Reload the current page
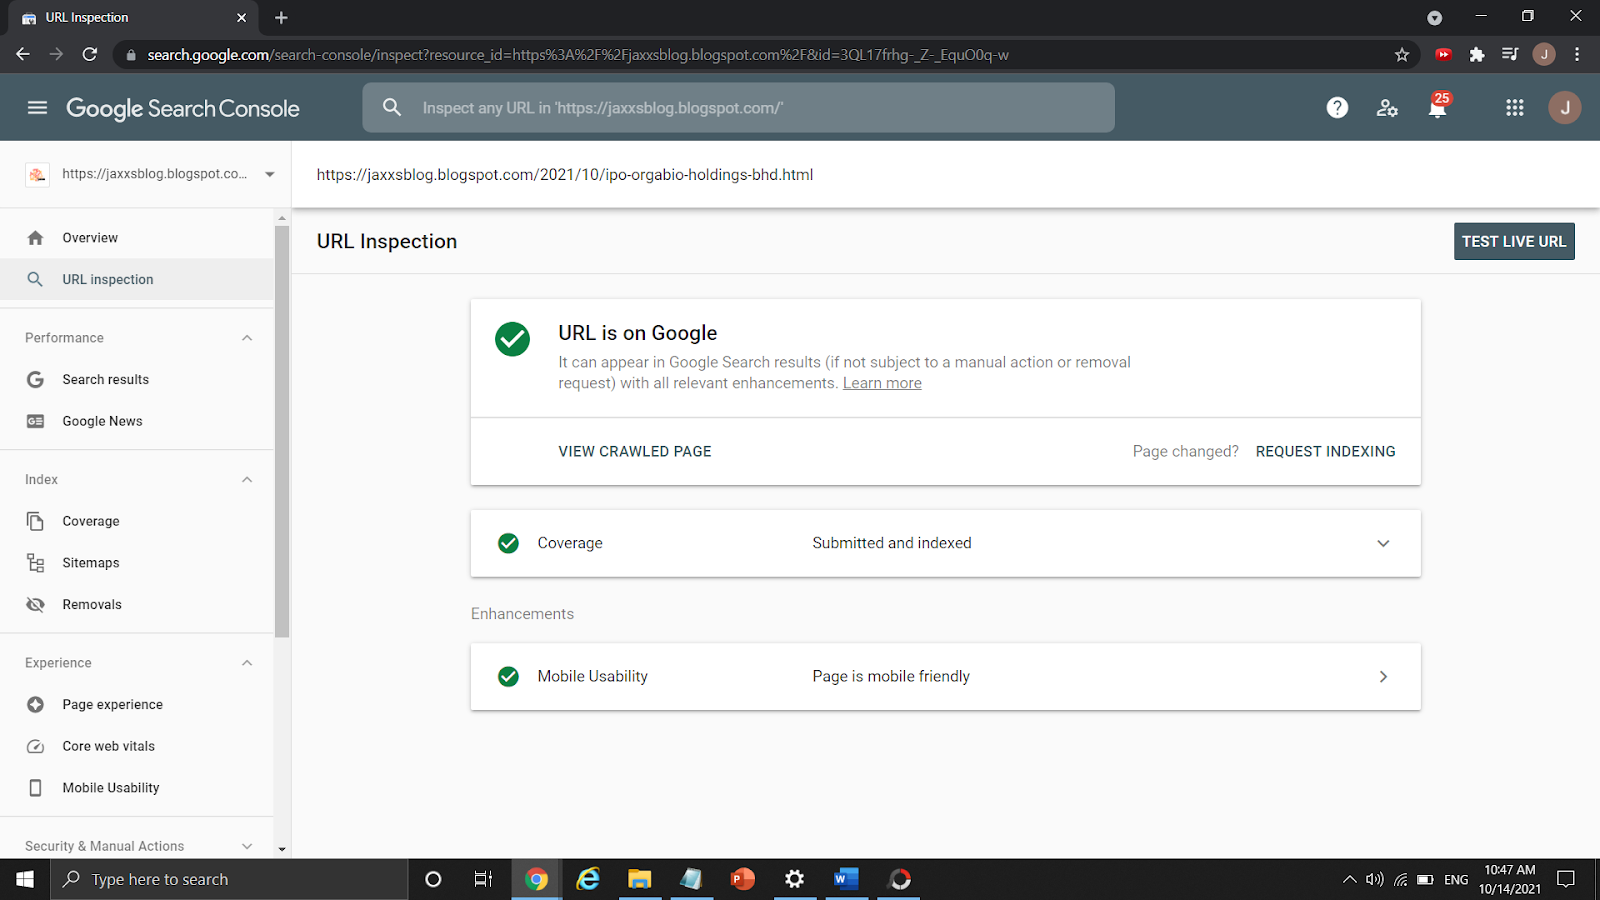Viewport: 1600px width, 900px height. tap(90, 55)
